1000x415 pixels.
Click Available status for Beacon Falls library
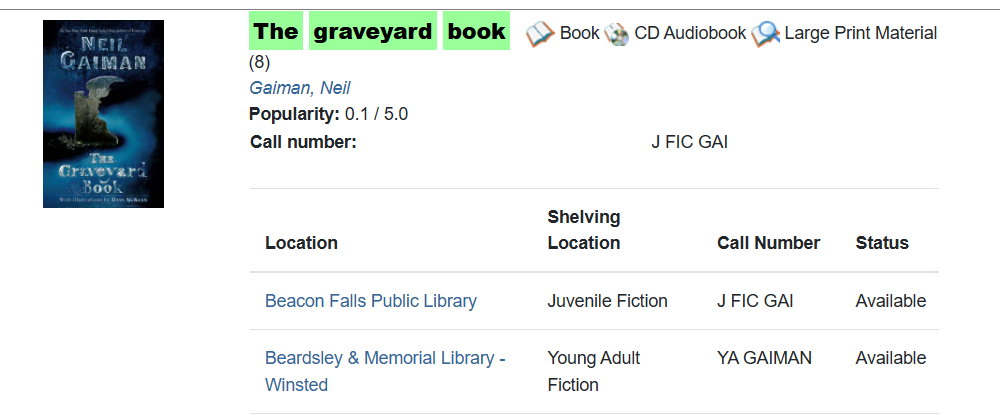coord(890,301)
